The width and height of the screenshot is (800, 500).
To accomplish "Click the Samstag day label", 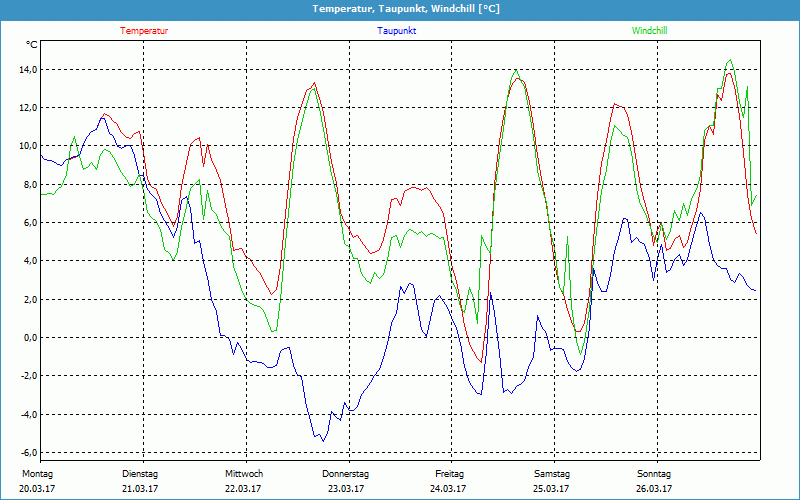I will coord(552,474).
